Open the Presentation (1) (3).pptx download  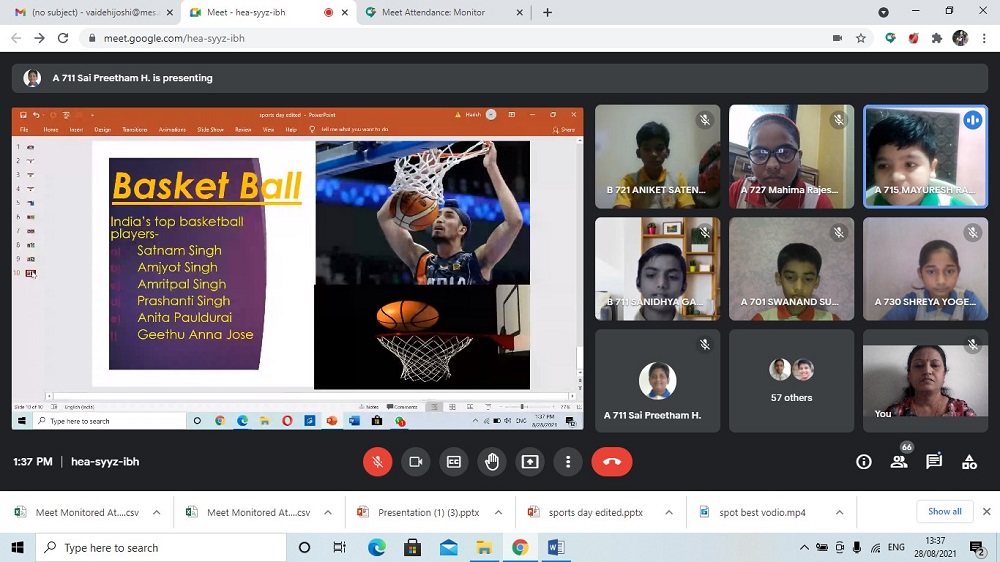[x=425, y=512]
